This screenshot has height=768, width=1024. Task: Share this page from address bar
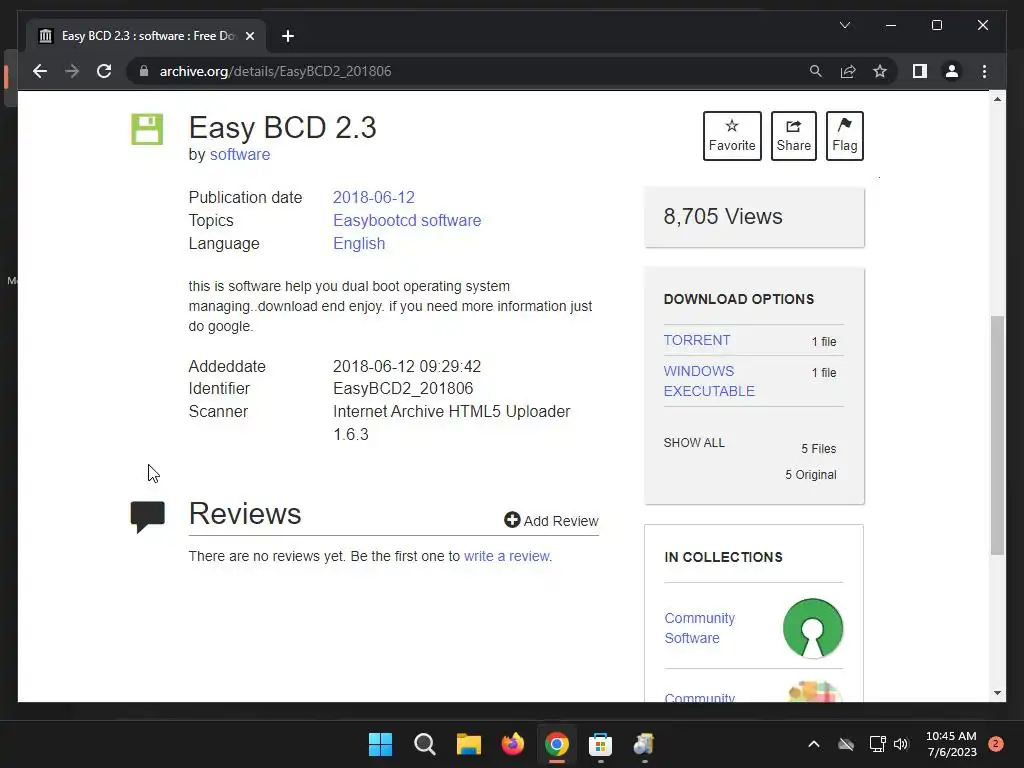pos(848,71)
